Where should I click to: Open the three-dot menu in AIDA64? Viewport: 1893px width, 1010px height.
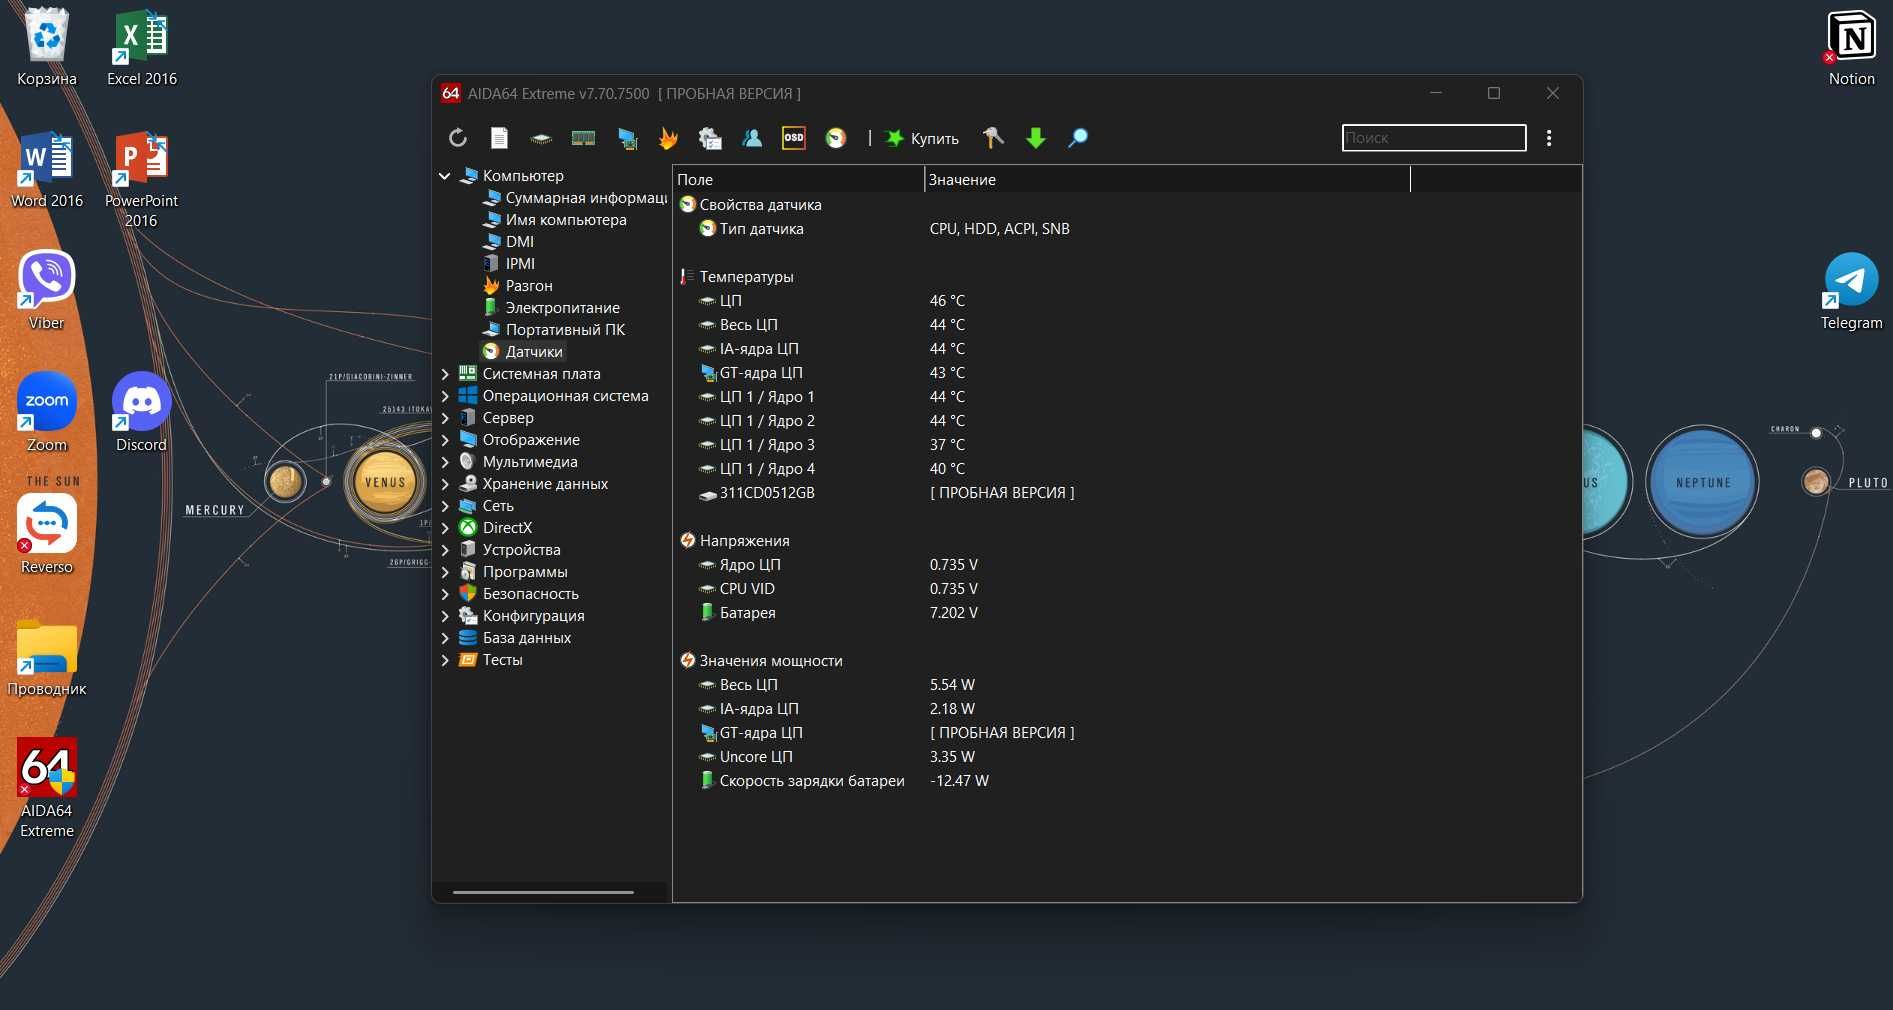[x=1549, y=138]
